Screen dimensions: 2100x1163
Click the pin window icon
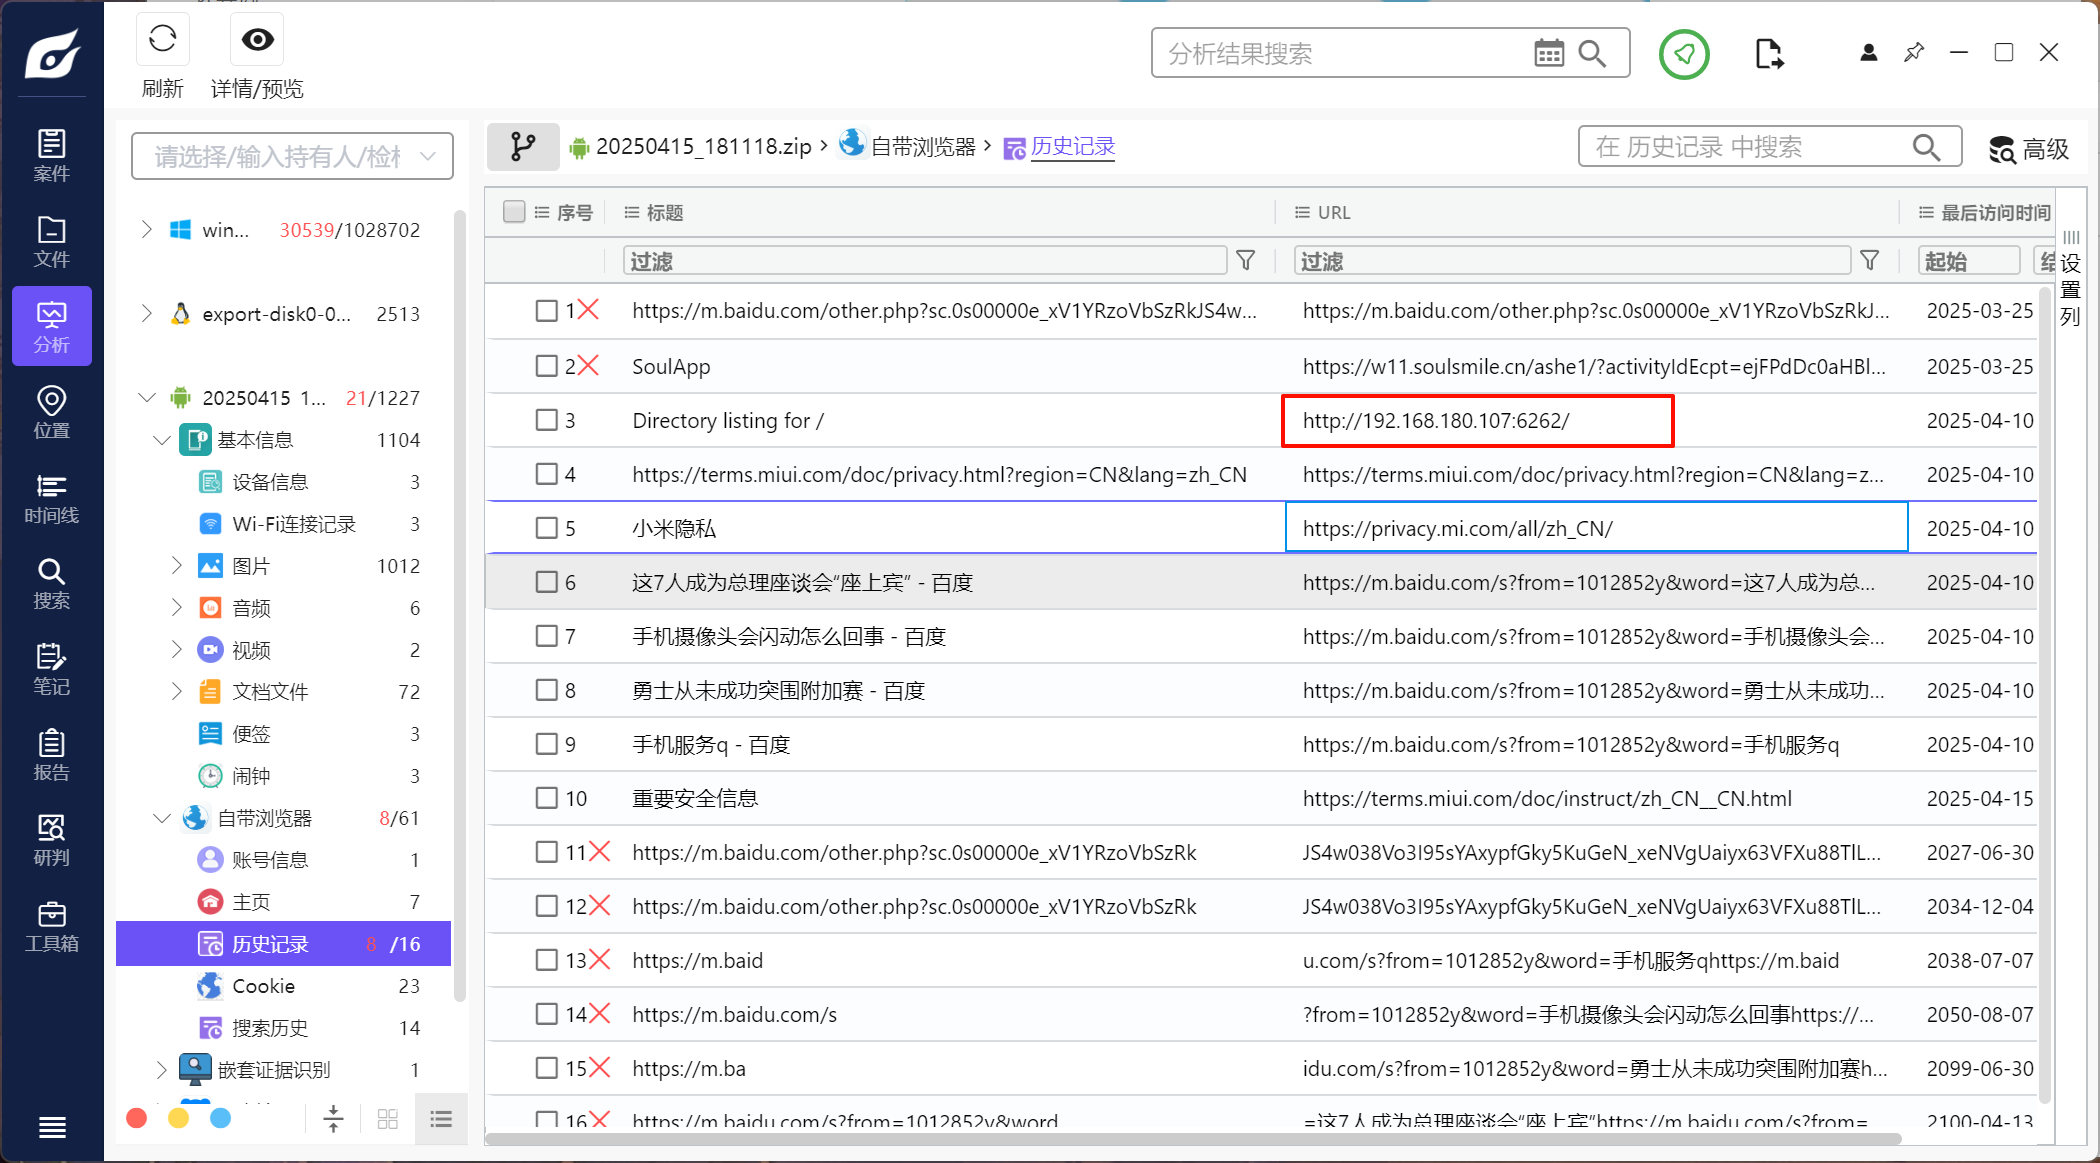click(1914, 52)
